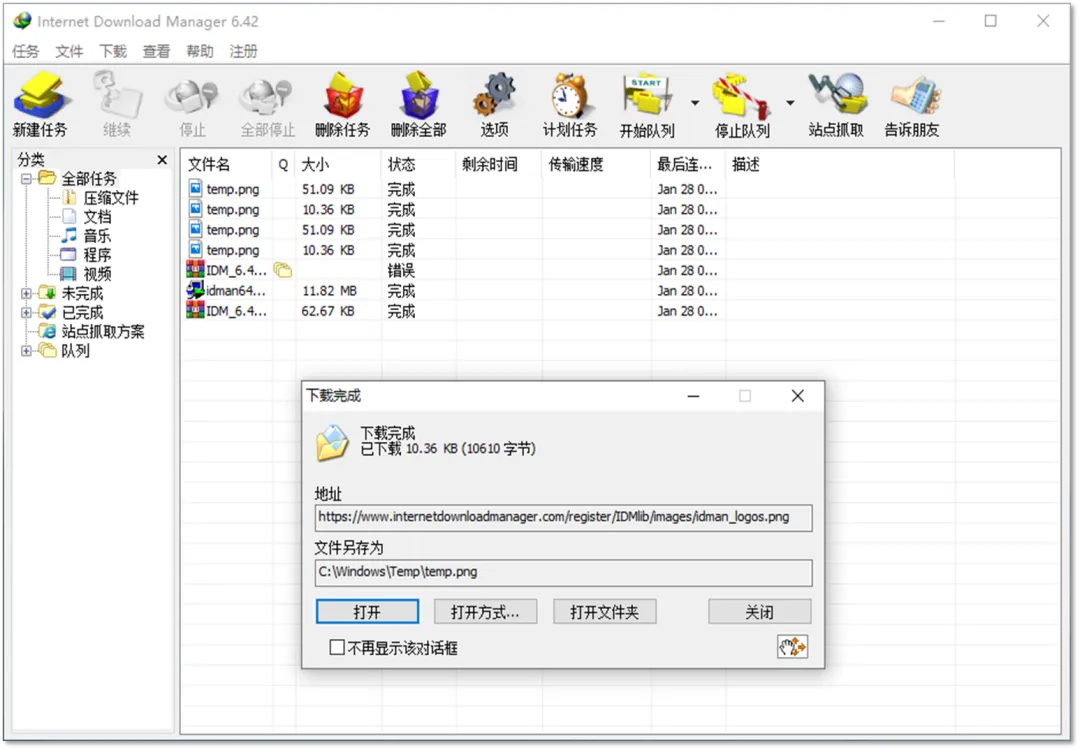Expand the 未完成 tree node
The height and width of the screenshot is (750, 1080).
[26, 293]
